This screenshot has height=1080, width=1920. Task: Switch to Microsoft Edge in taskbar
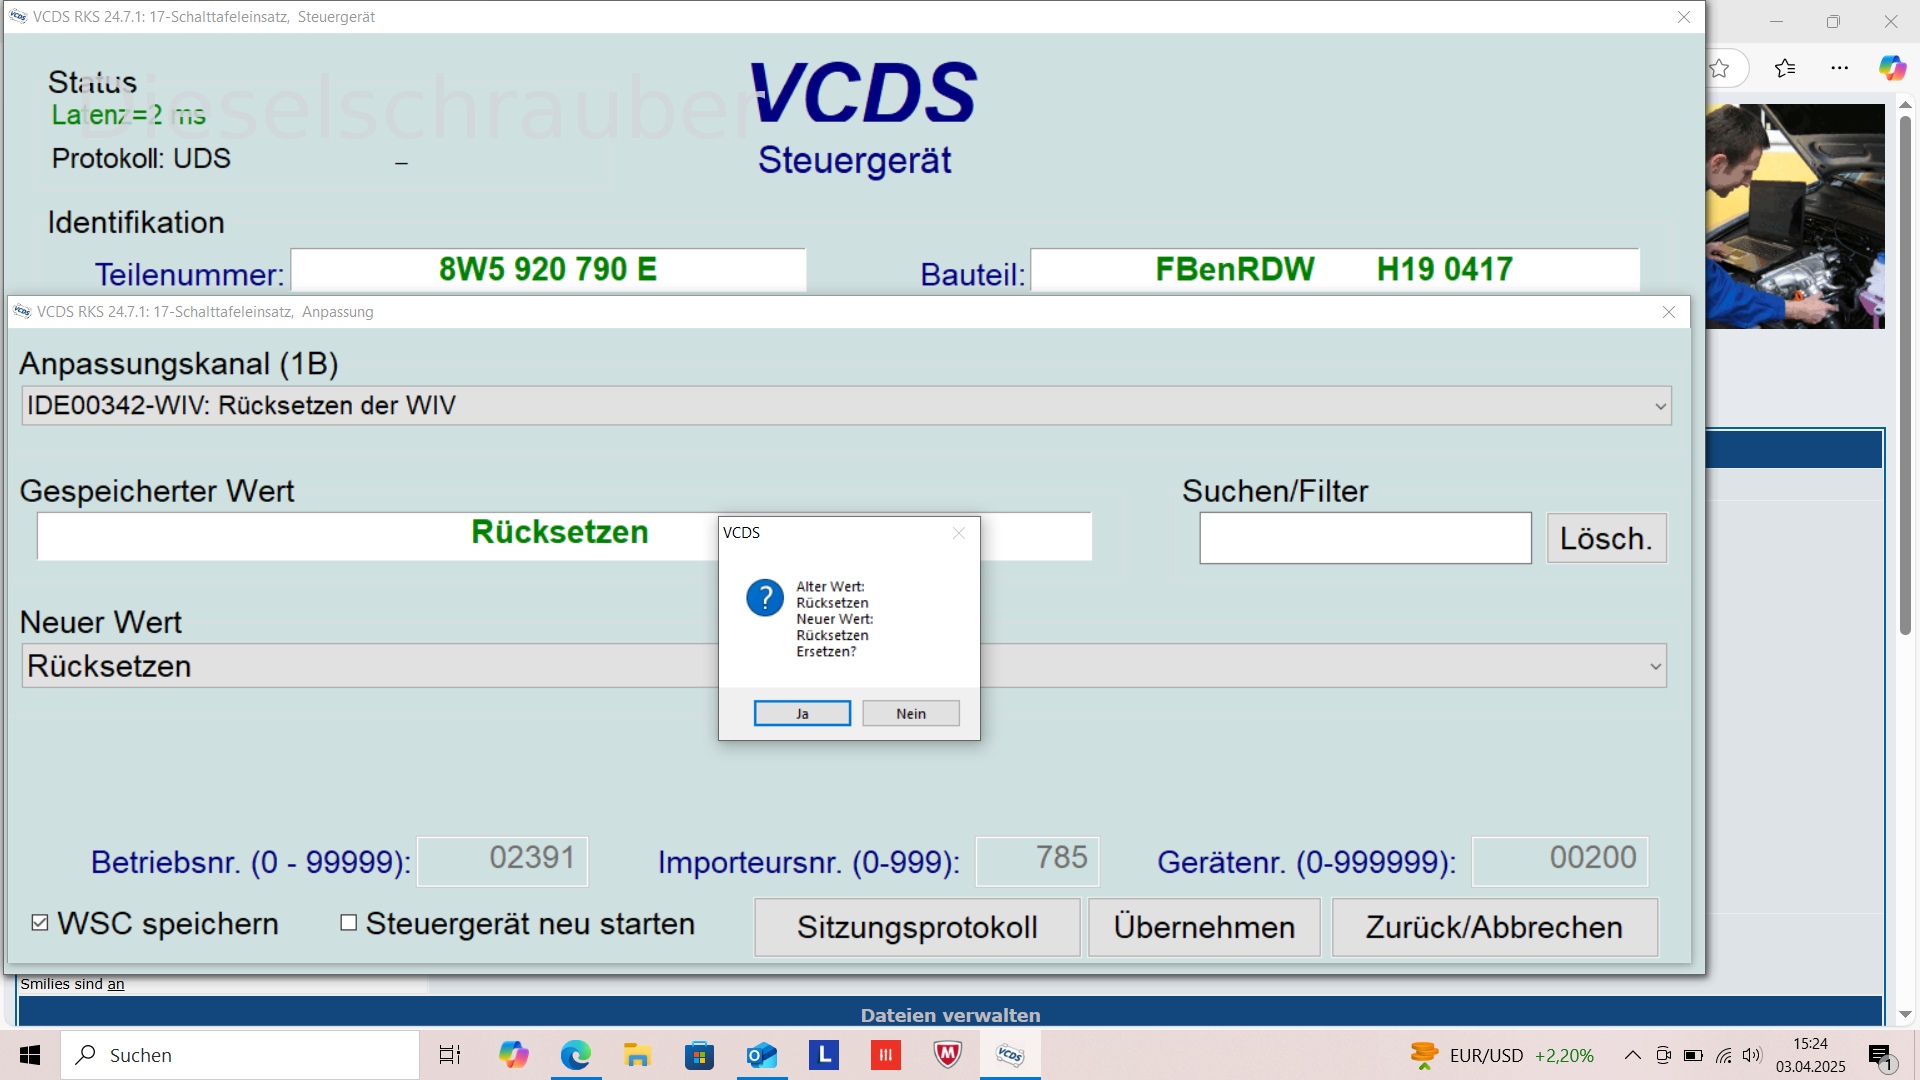(576, 1055)
